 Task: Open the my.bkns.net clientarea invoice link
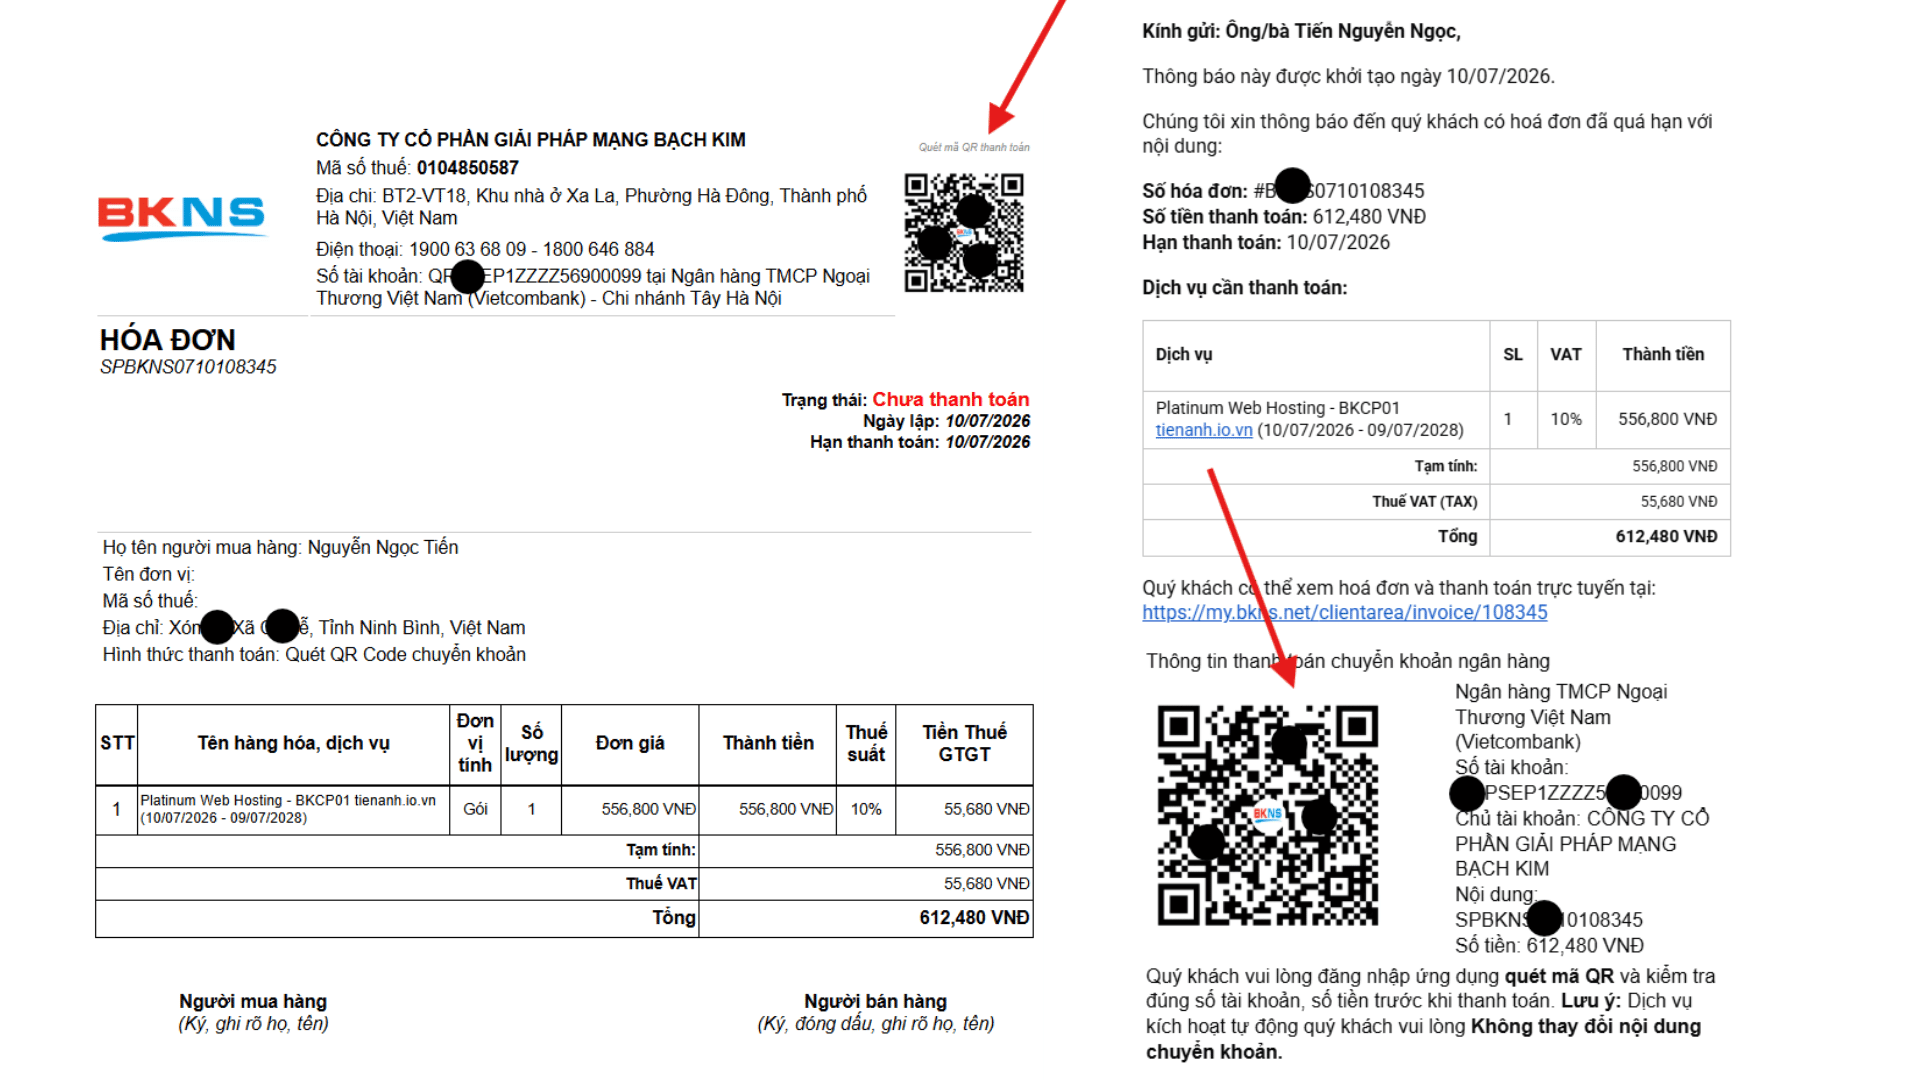[1344, 613]
